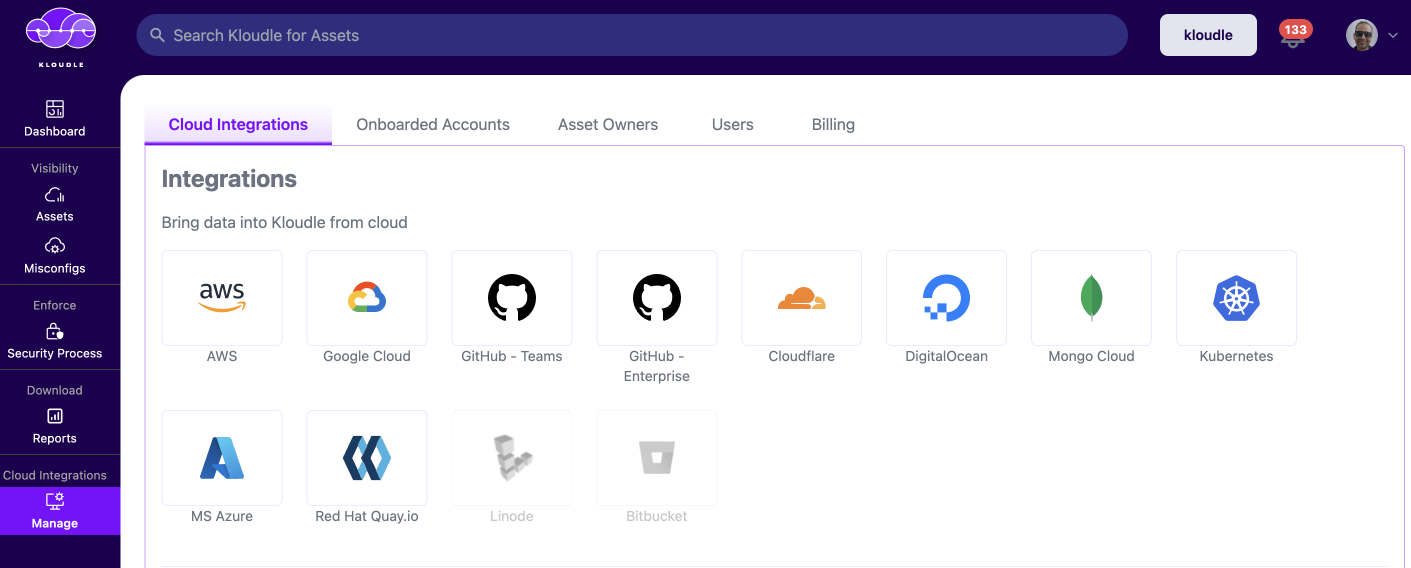Click the greyed-out Linode integration icon
The image size is (1411, 568).
pos(512,458)
